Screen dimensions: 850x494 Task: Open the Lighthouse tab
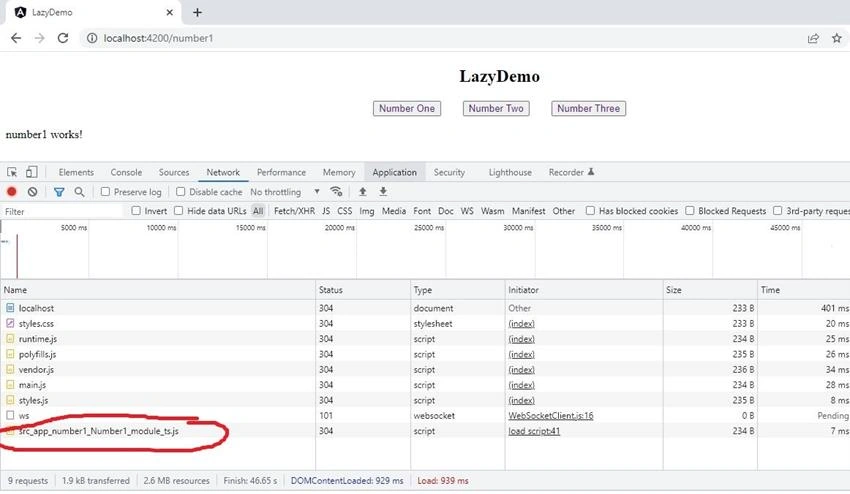click(x=510, y=172)
